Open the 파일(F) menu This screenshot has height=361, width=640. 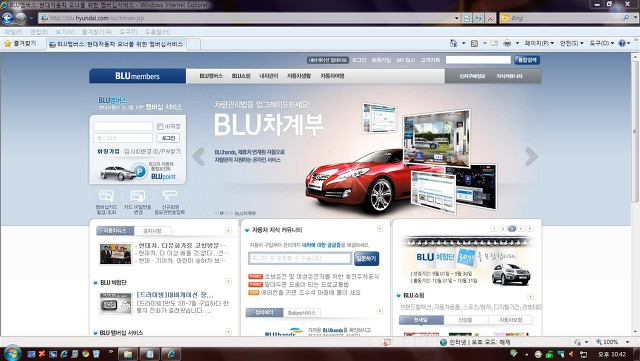(13, 31)
